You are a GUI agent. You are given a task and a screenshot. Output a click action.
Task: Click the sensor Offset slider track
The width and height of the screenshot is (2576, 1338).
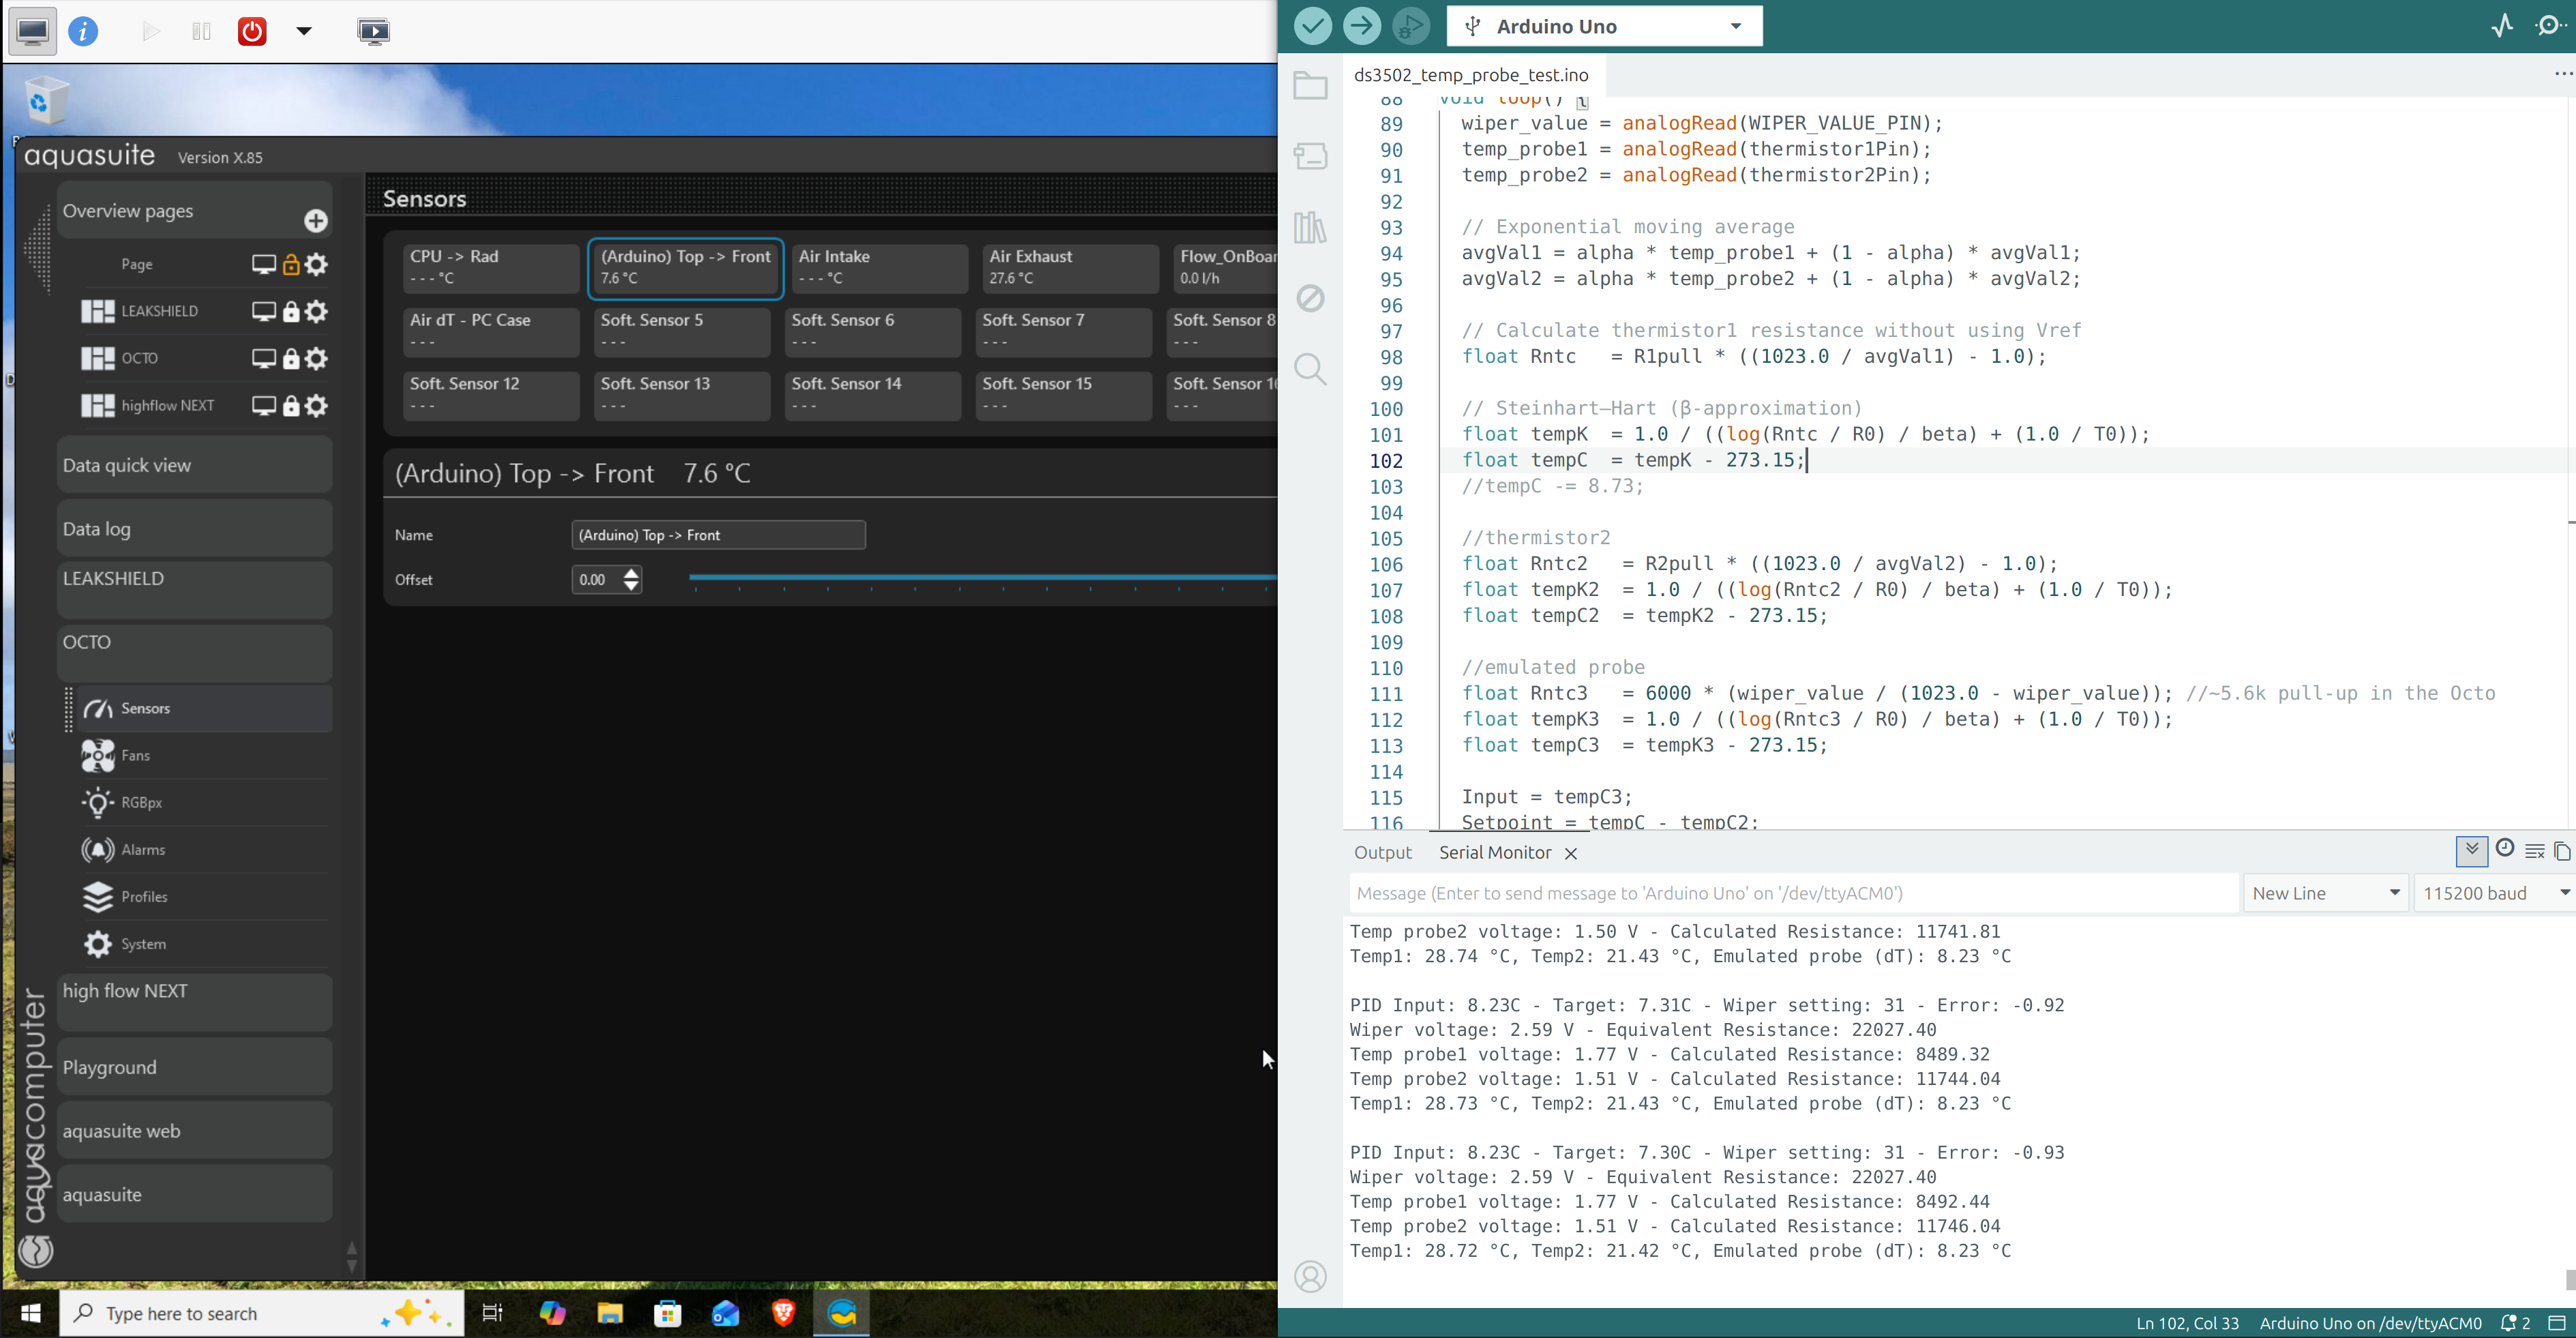[x=980, y=577]
